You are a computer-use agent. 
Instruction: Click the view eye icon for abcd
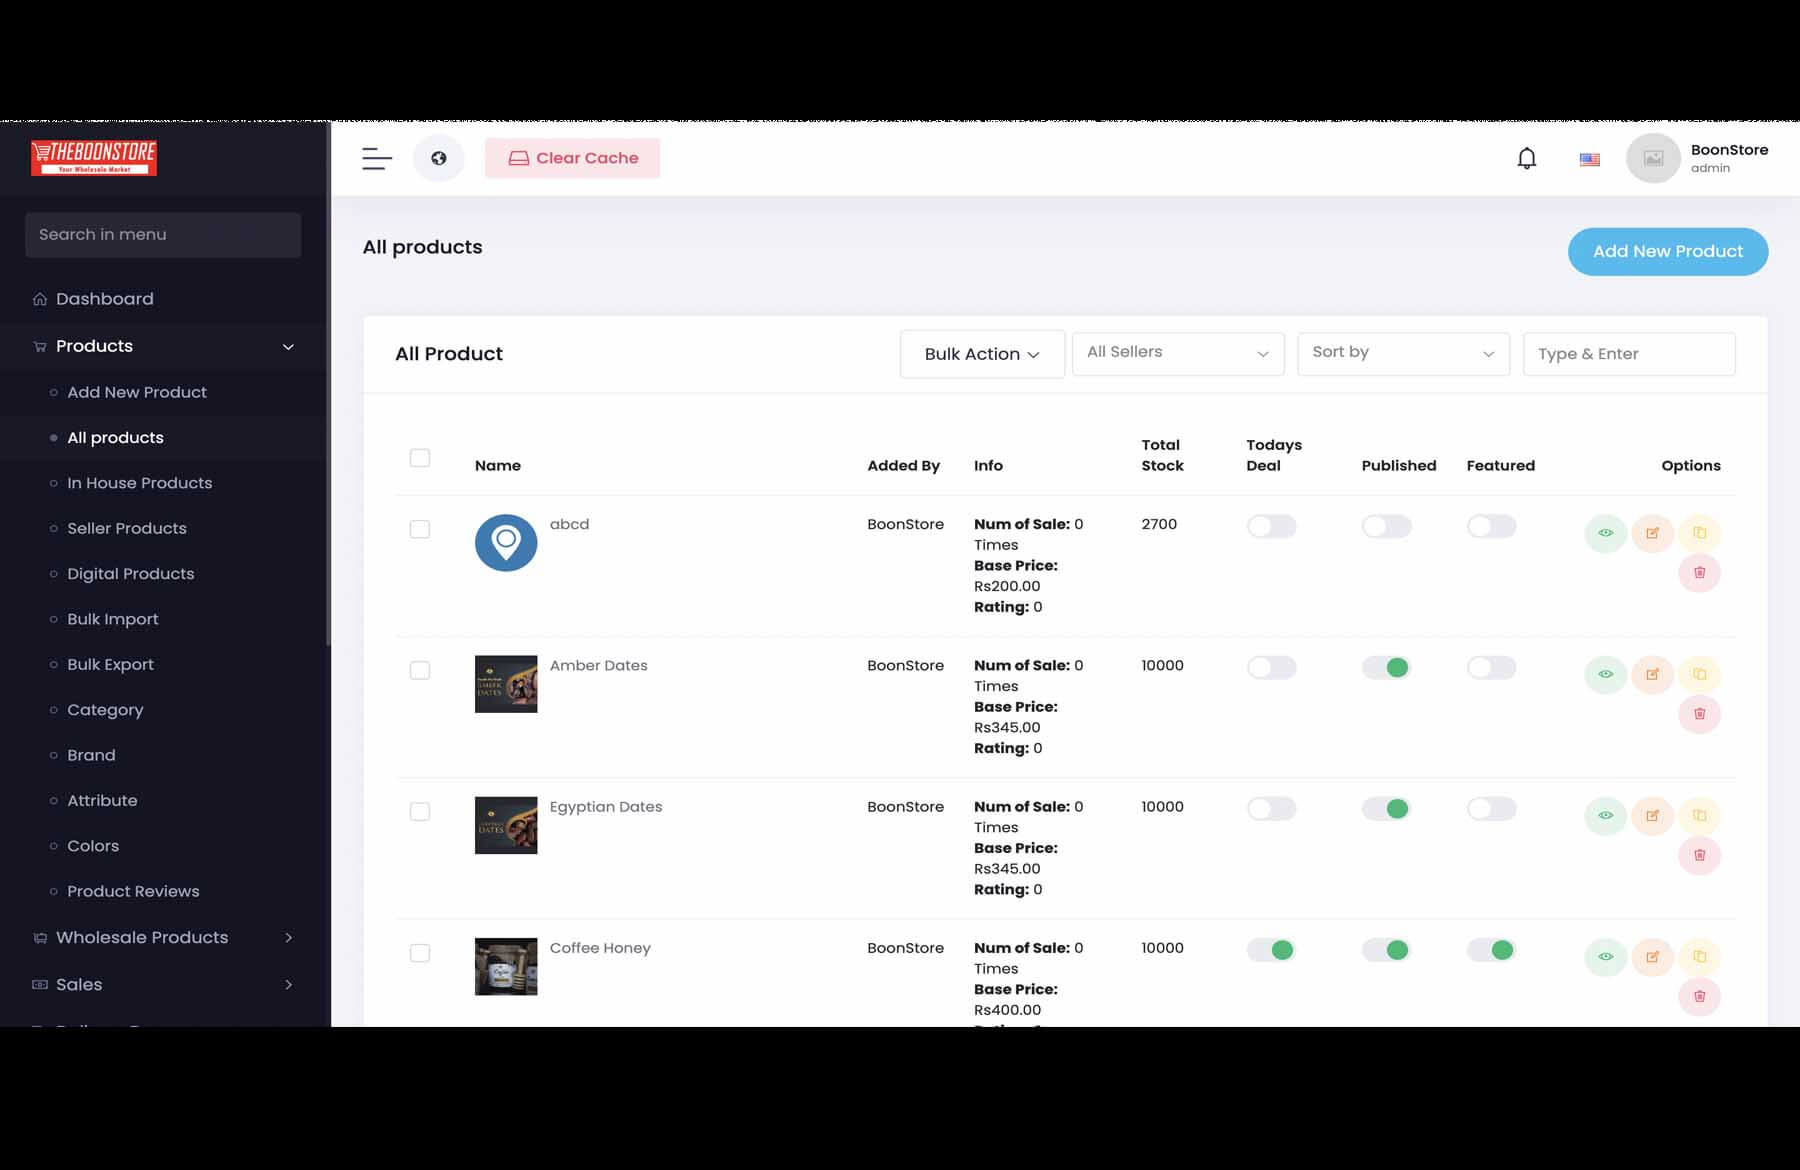pos(1605,533)
